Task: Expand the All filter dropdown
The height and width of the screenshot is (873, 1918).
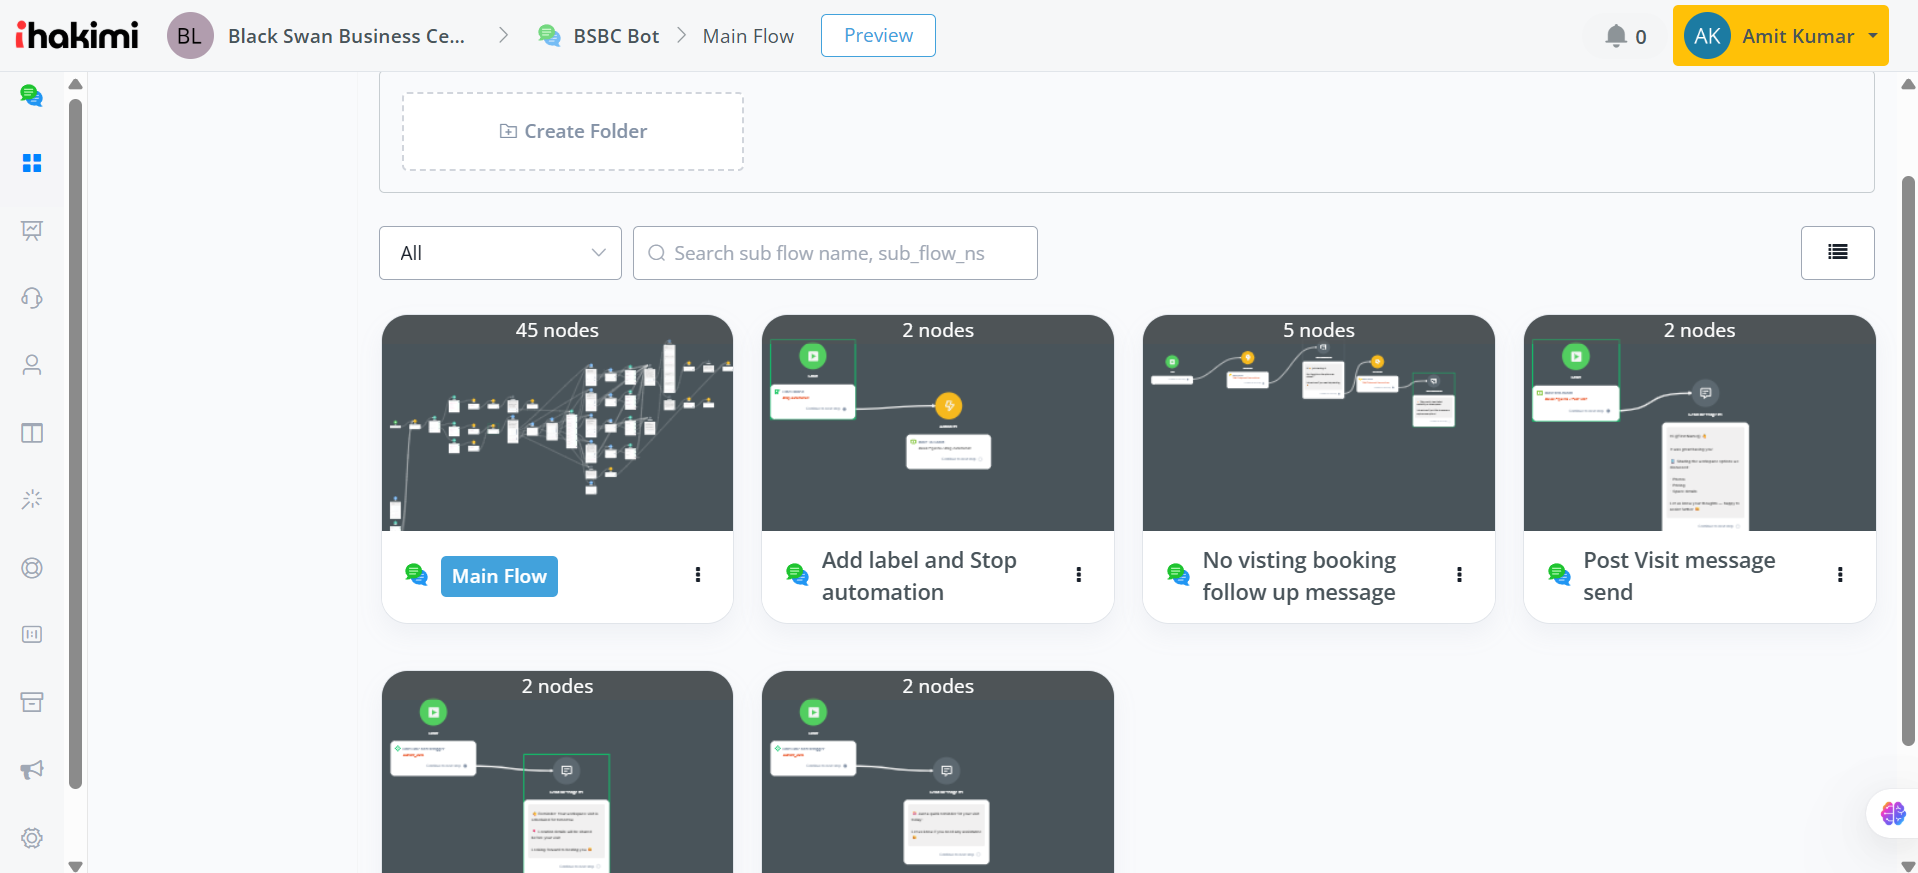Action: [500, 253]
